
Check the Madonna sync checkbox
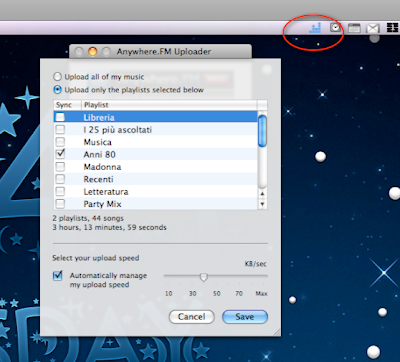[60, 167]
